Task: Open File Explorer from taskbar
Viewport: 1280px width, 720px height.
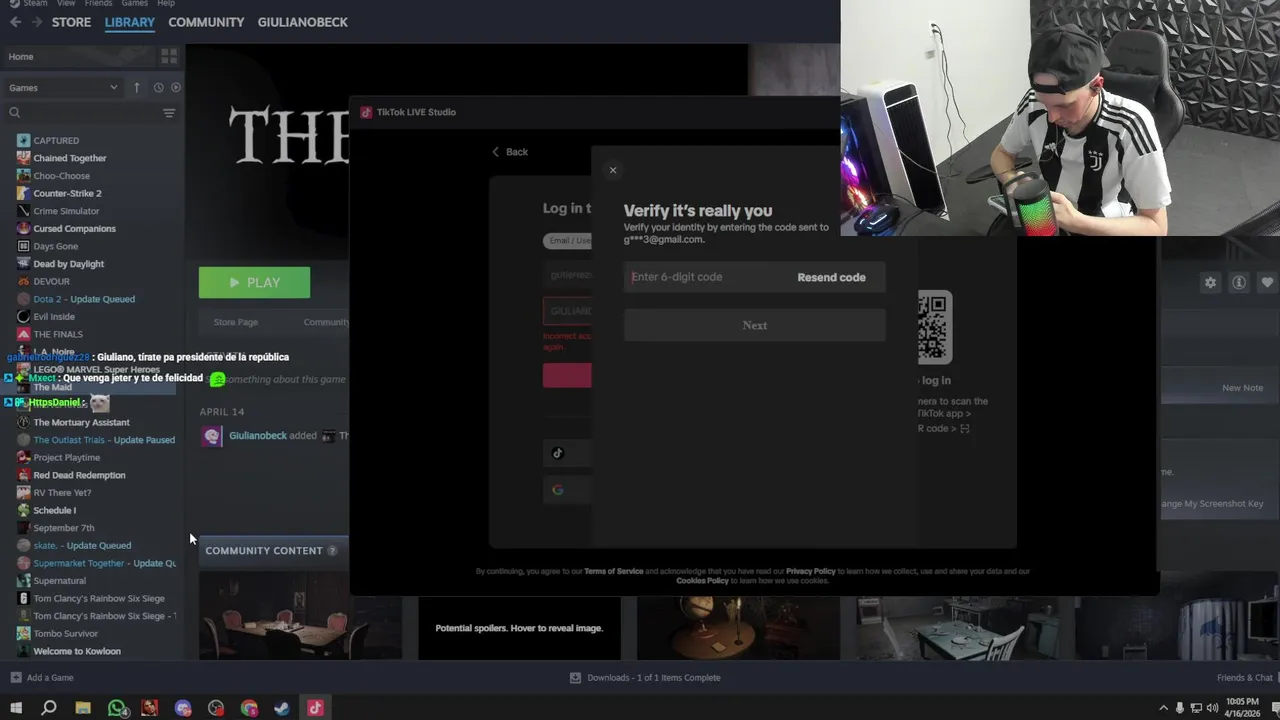Action: pyautogui.click(x=83, y=708)
